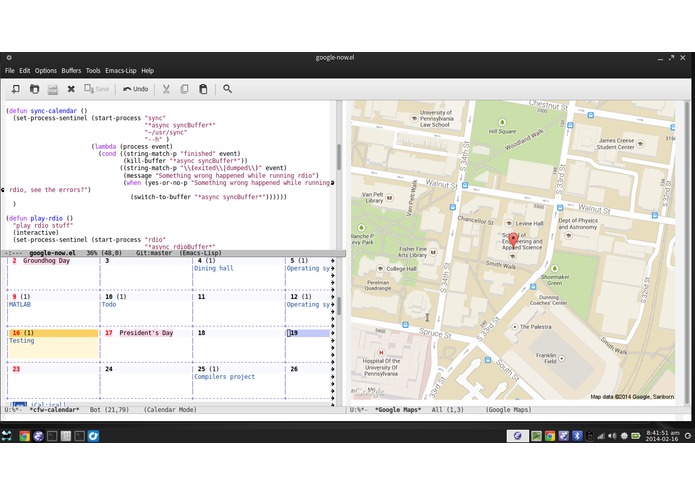Click the James Creese Student Center marker
The width and height of the screenshot is (695, 494).
[640, 144]
